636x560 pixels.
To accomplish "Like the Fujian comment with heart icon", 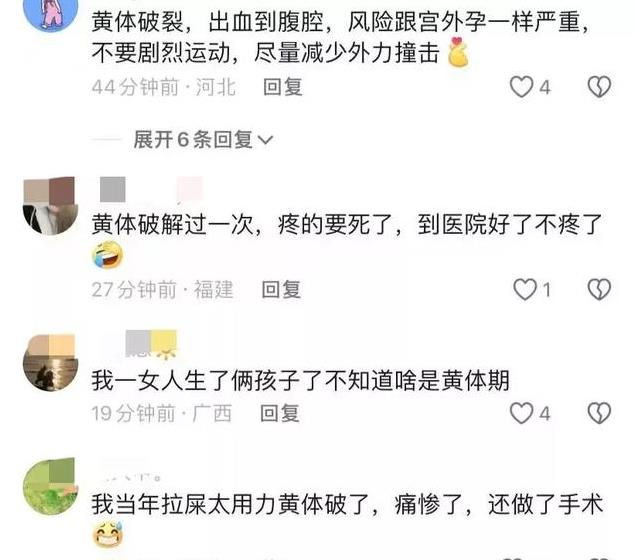I will 525,290.
